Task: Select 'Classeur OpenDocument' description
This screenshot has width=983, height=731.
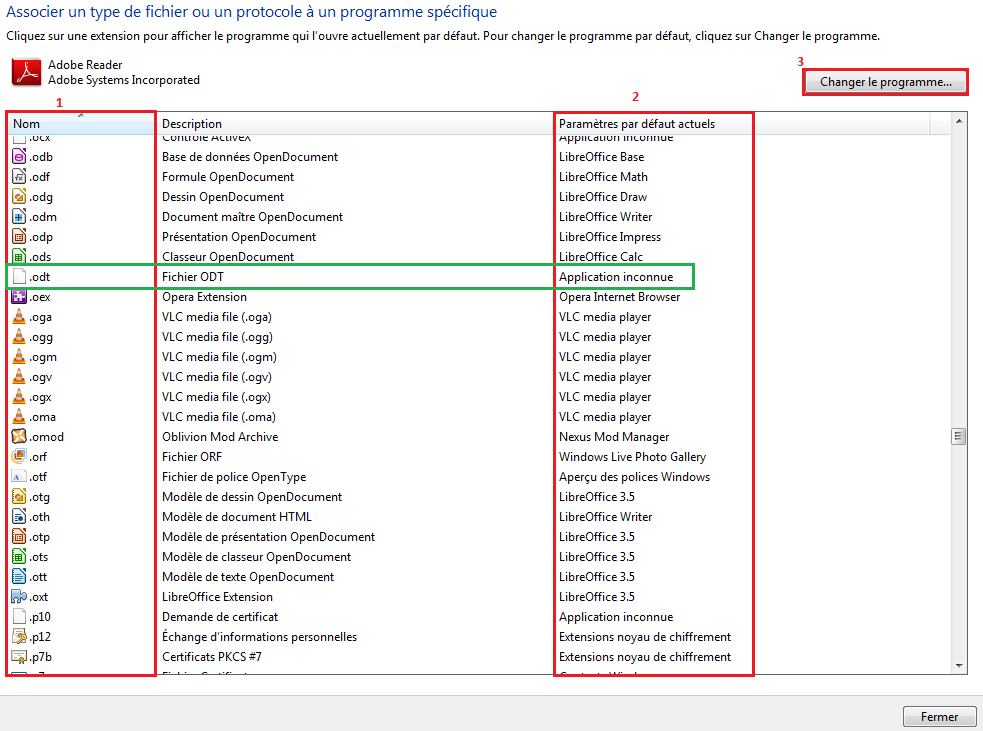Action: [x=228, y=256]
